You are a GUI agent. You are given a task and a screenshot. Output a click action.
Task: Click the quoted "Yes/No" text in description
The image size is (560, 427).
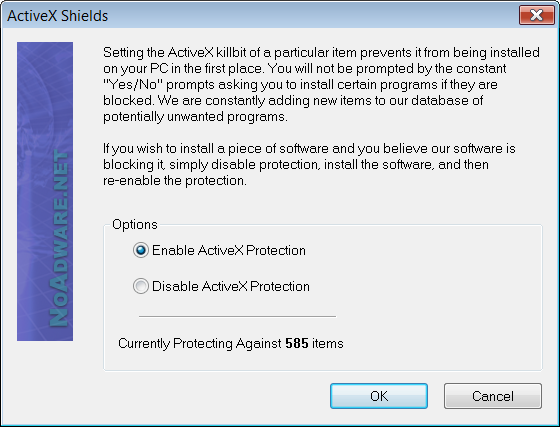tap(133, 85)
